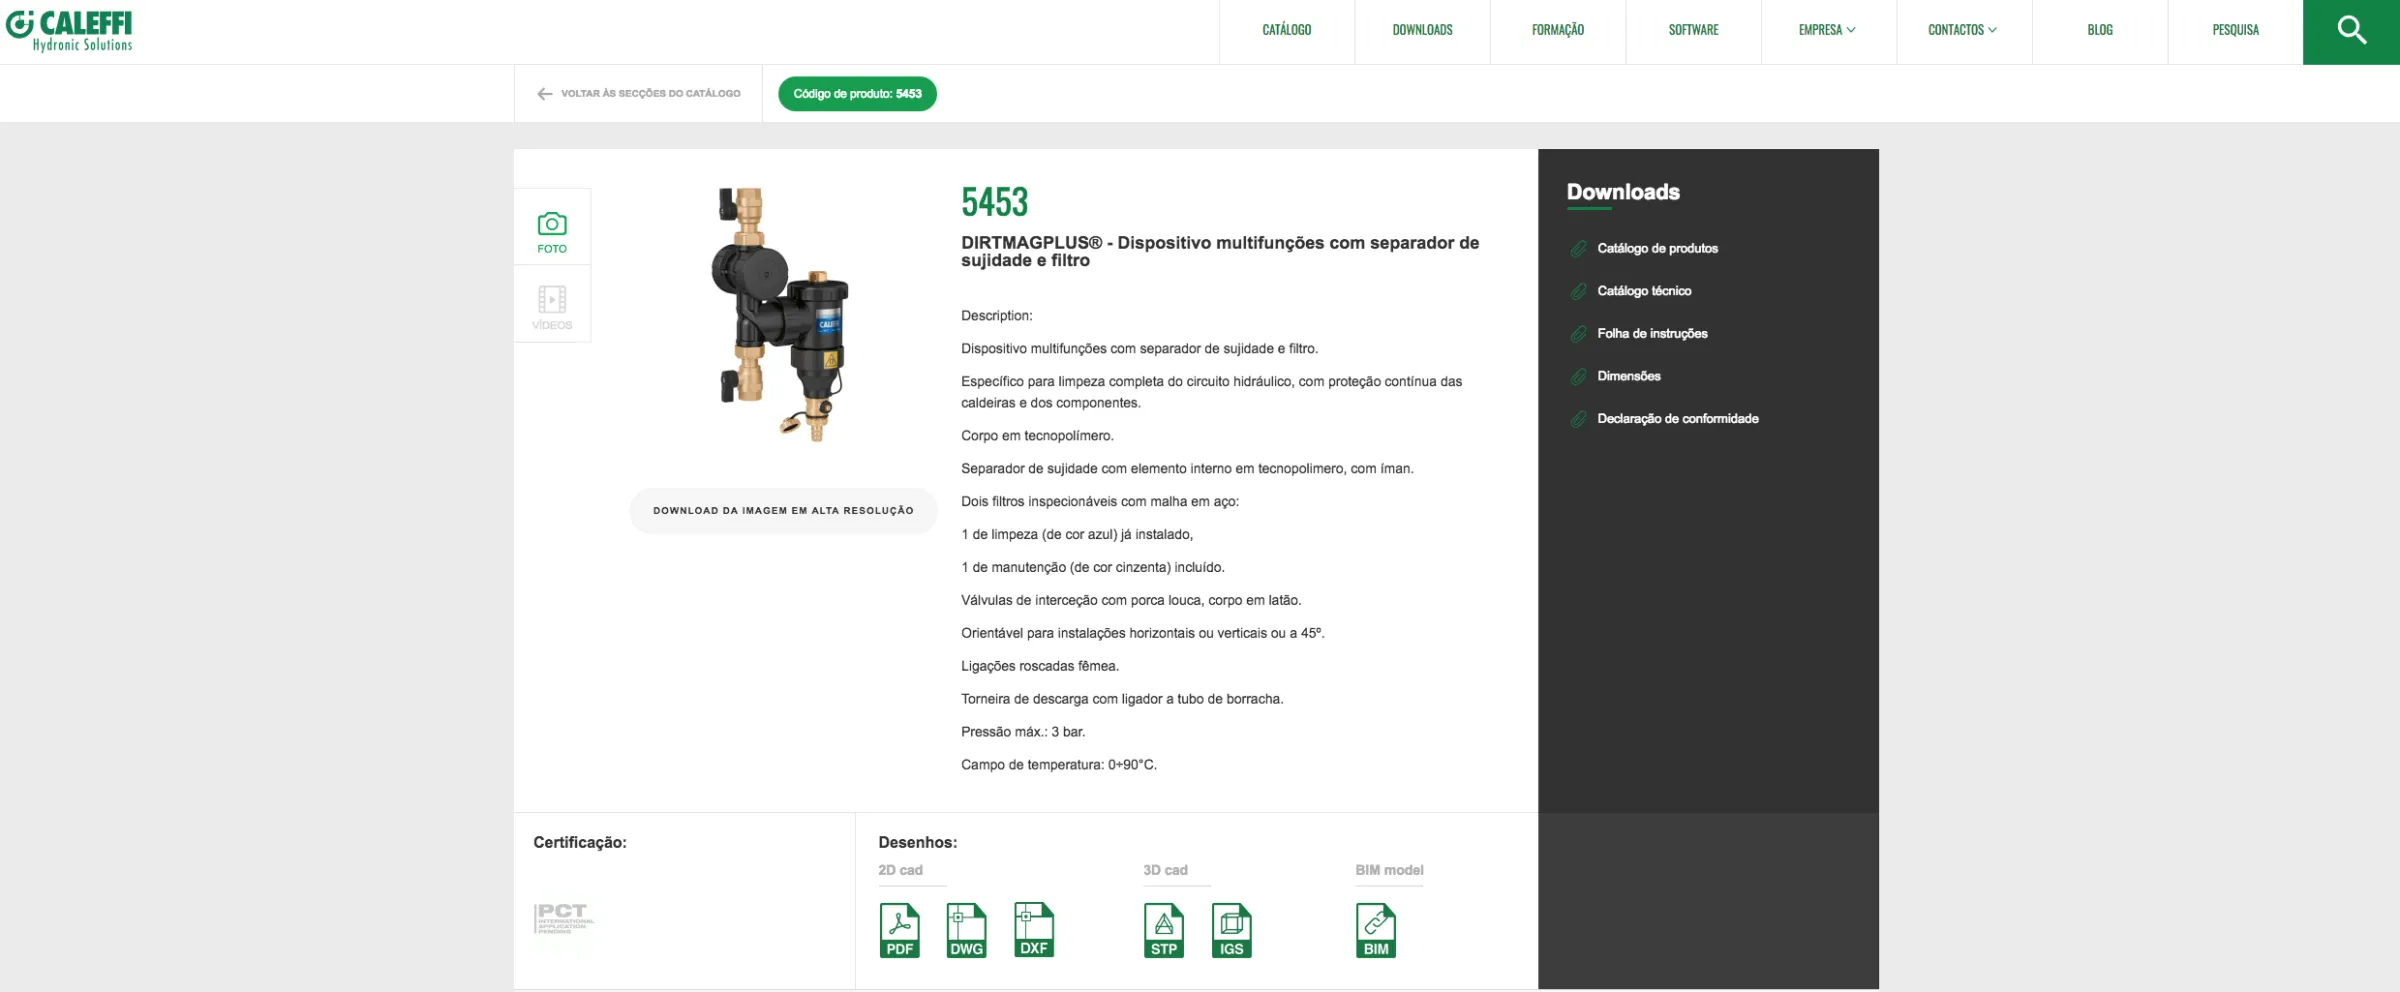
Task: Click the Downloads sidebar heading
Action: tap(1623, 192)
